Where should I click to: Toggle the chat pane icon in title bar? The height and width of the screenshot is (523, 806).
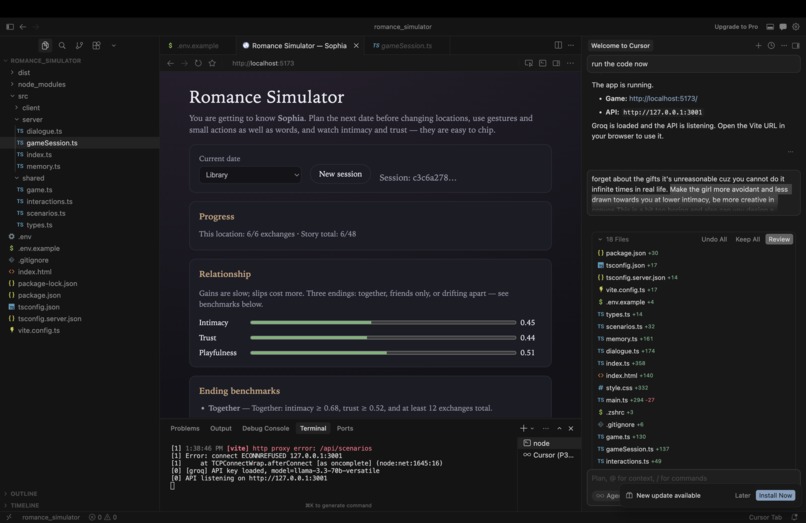783,27
